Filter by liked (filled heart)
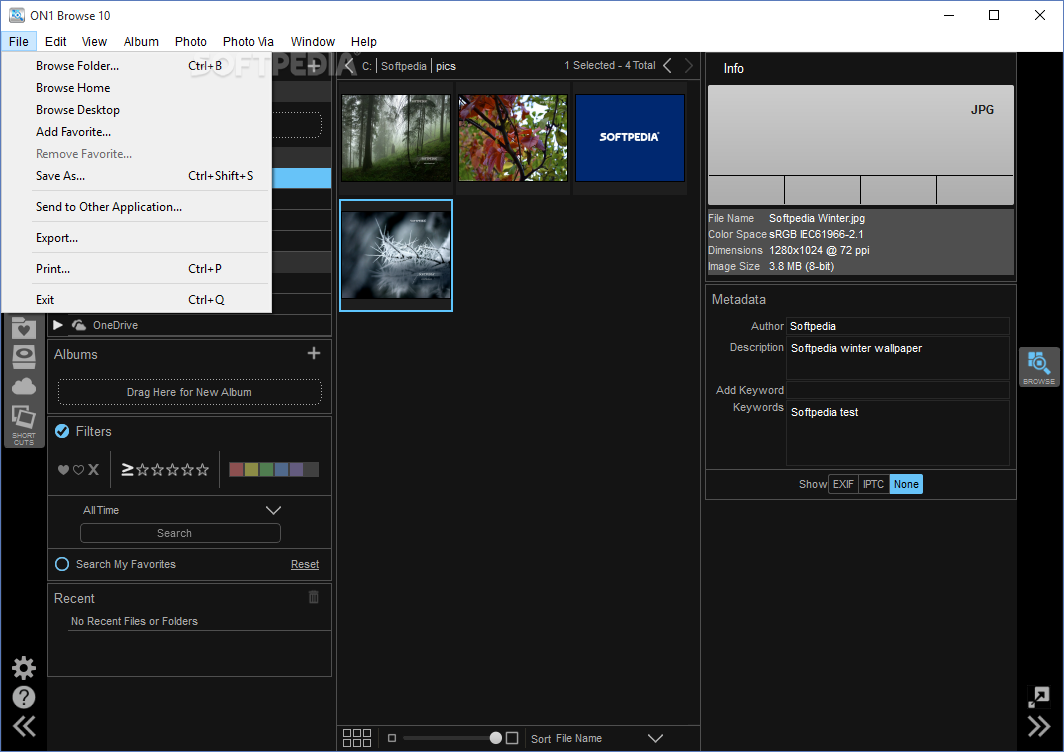The image size is (1064, 752). click(x=63, y=470)
